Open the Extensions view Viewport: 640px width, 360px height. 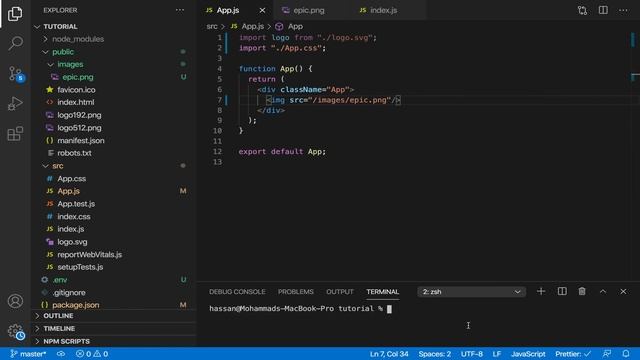pyautogui.click(x=15, y=133)
